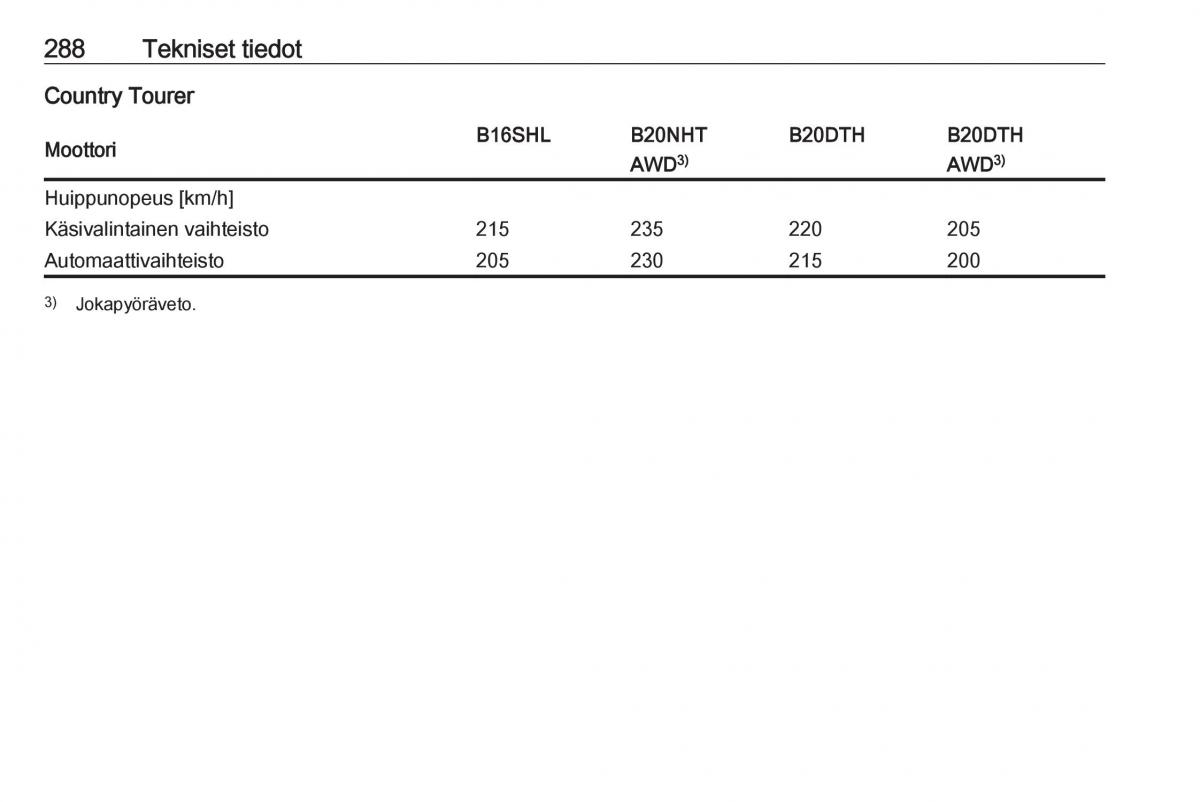Click manual gearbox value 235
The width and height of the screenshot is (1200, 802).
(x=647, y=229)
